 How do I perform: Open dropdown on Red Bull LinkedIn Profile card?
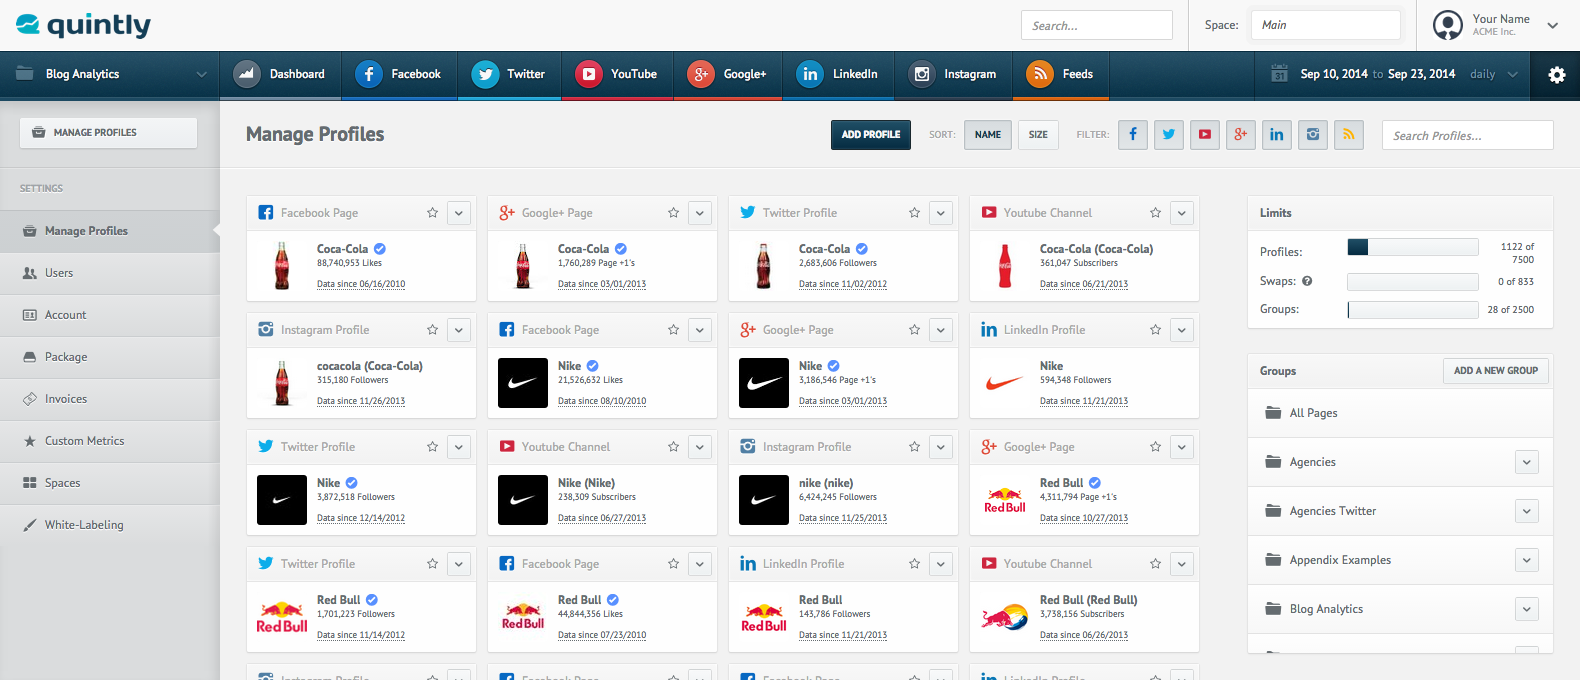(x=941, y=564)
